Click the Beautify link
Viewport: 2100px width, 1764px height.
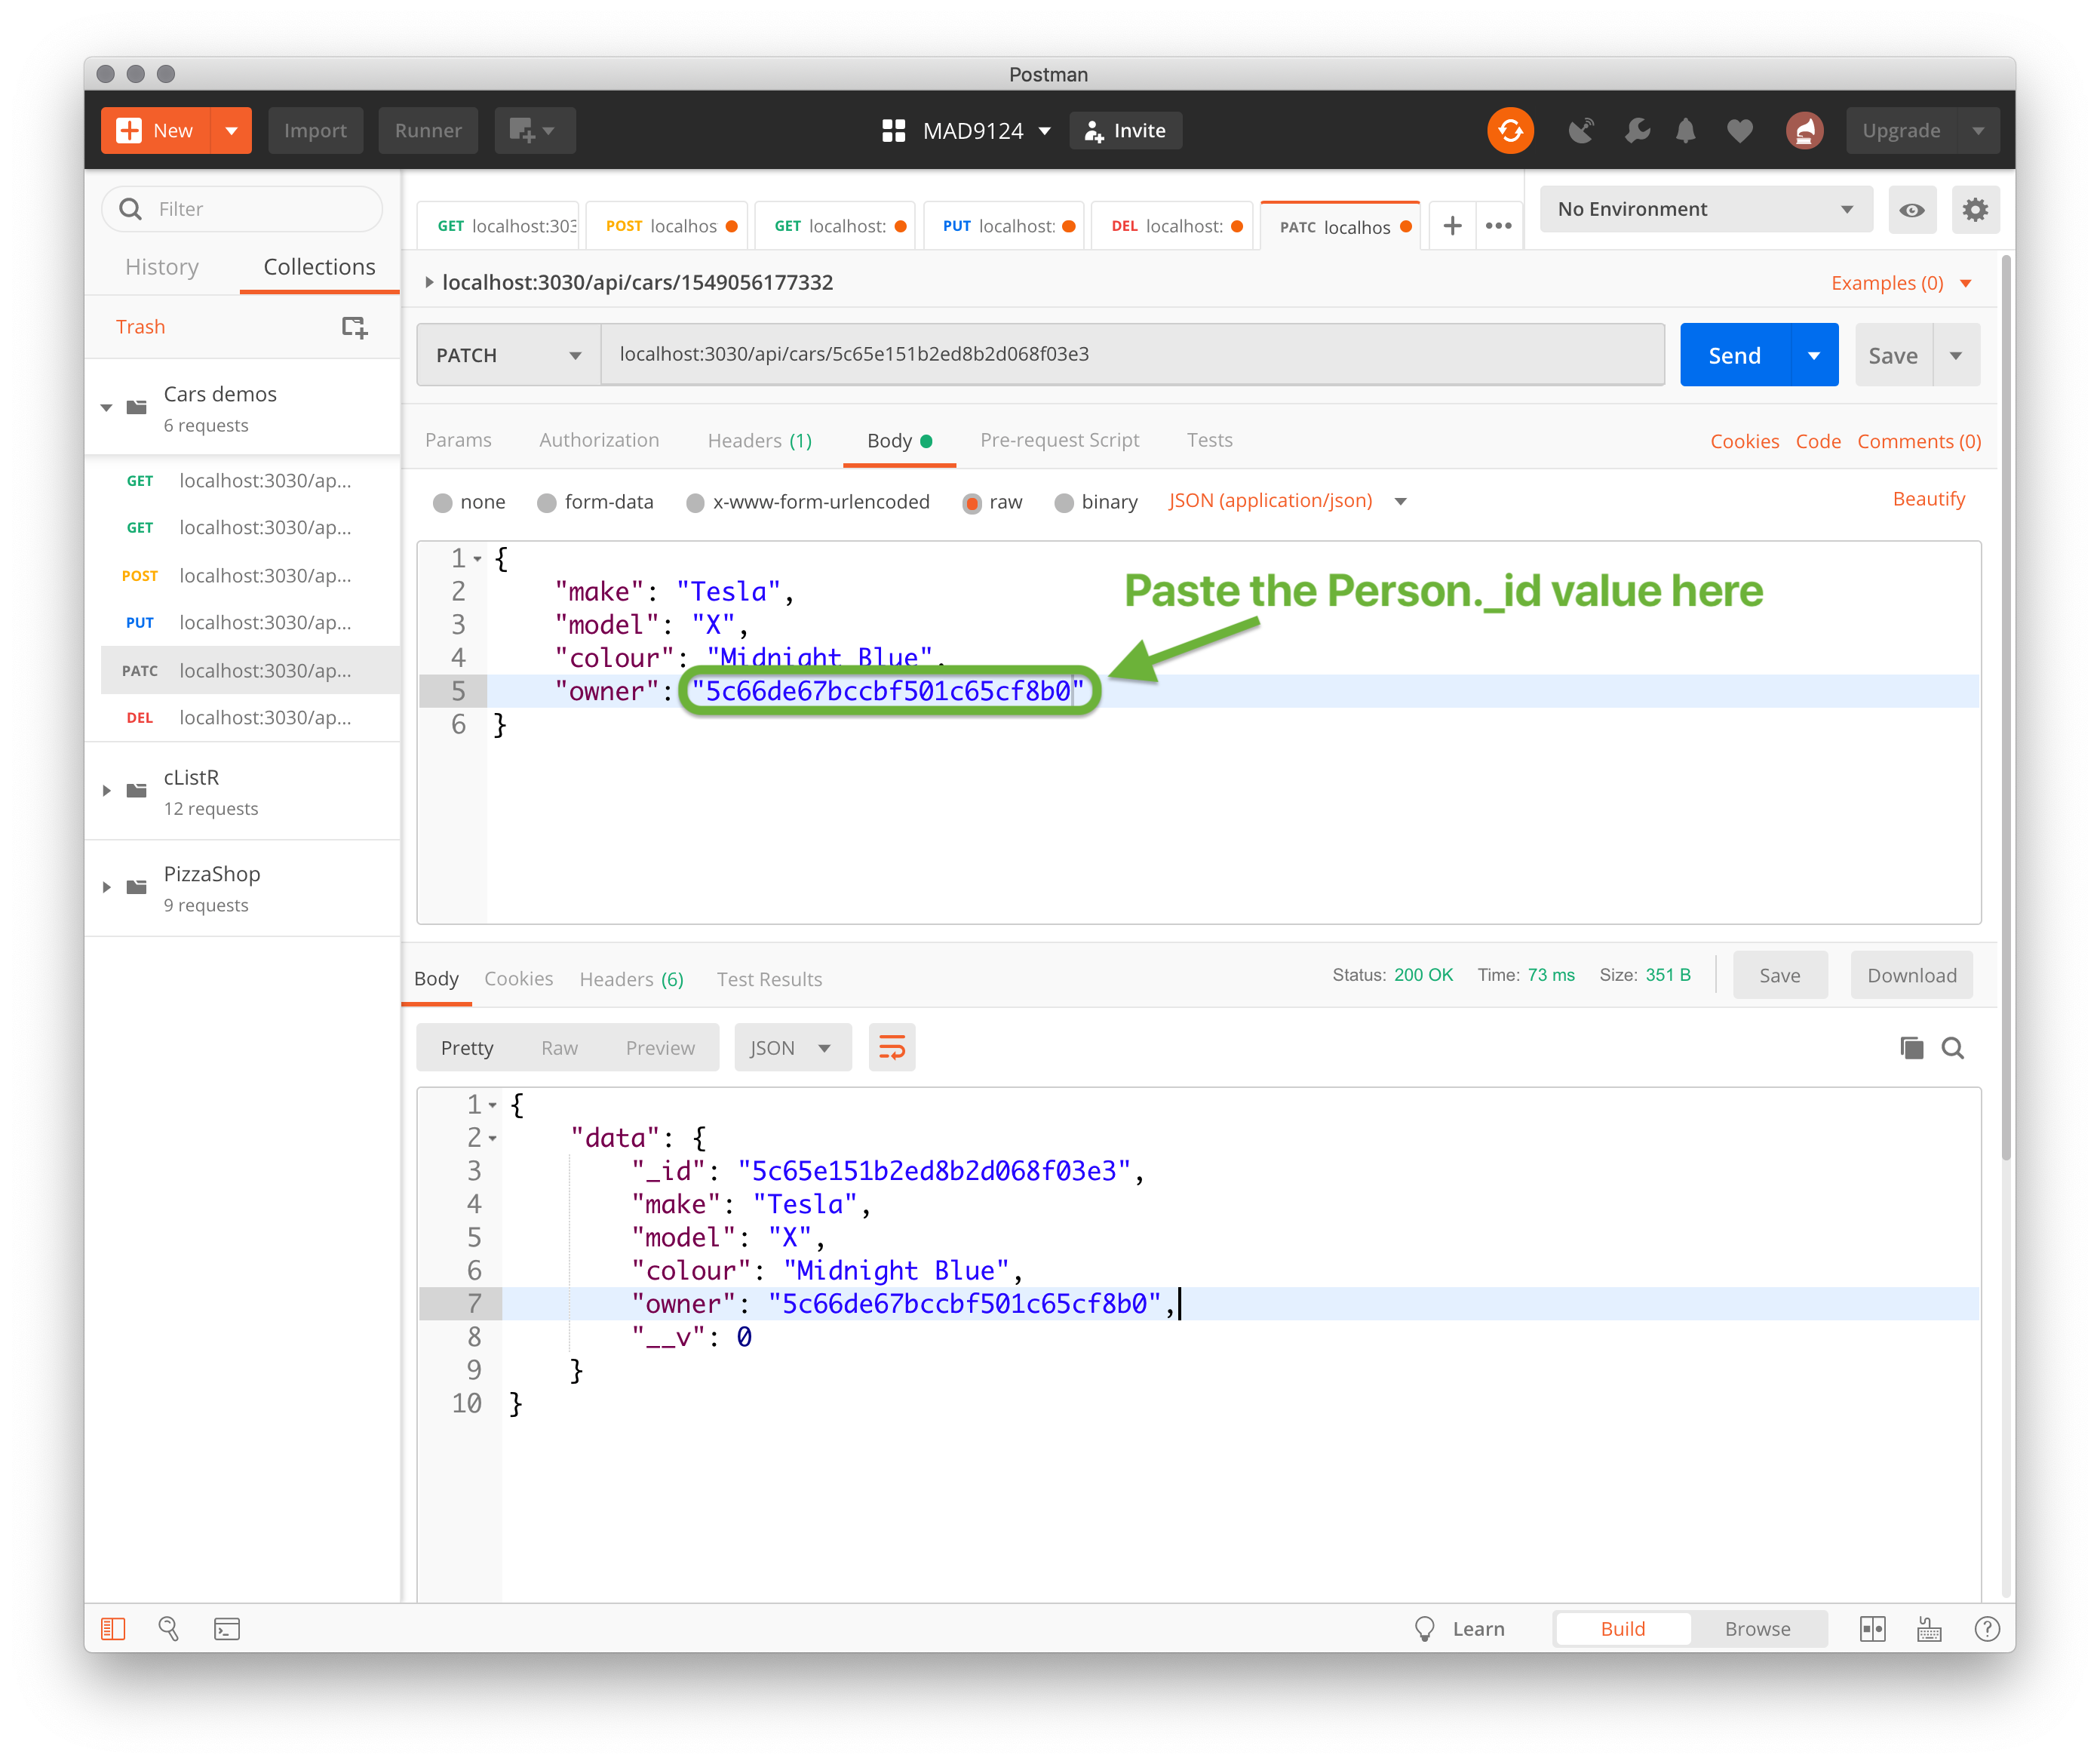[x=1928, y=499]
